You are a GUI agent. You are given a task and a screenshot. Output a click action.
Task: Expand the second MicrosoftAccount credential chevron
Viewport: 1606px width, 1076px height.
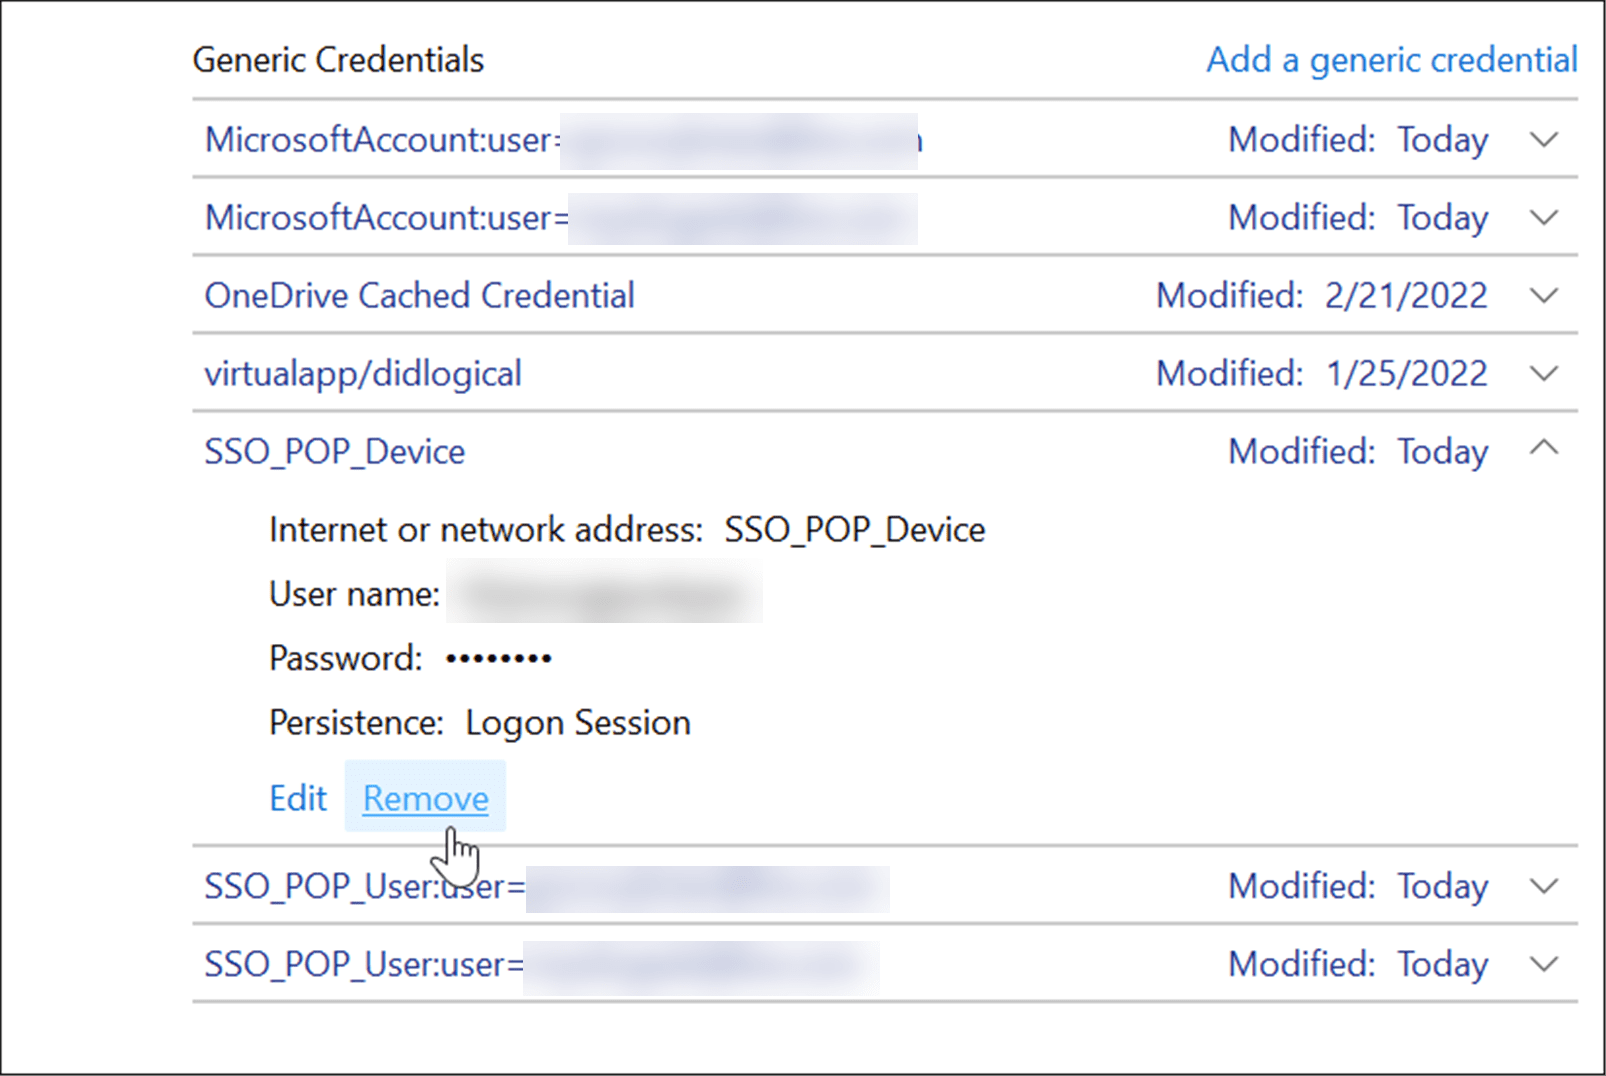(1544, 218)
